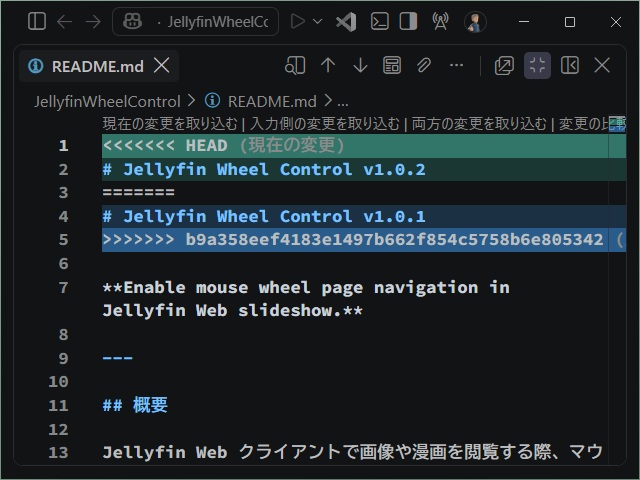Select the README.md editor tab
Image resolution: width=640 pixels, height=480 pixels.
pos(98,66)
